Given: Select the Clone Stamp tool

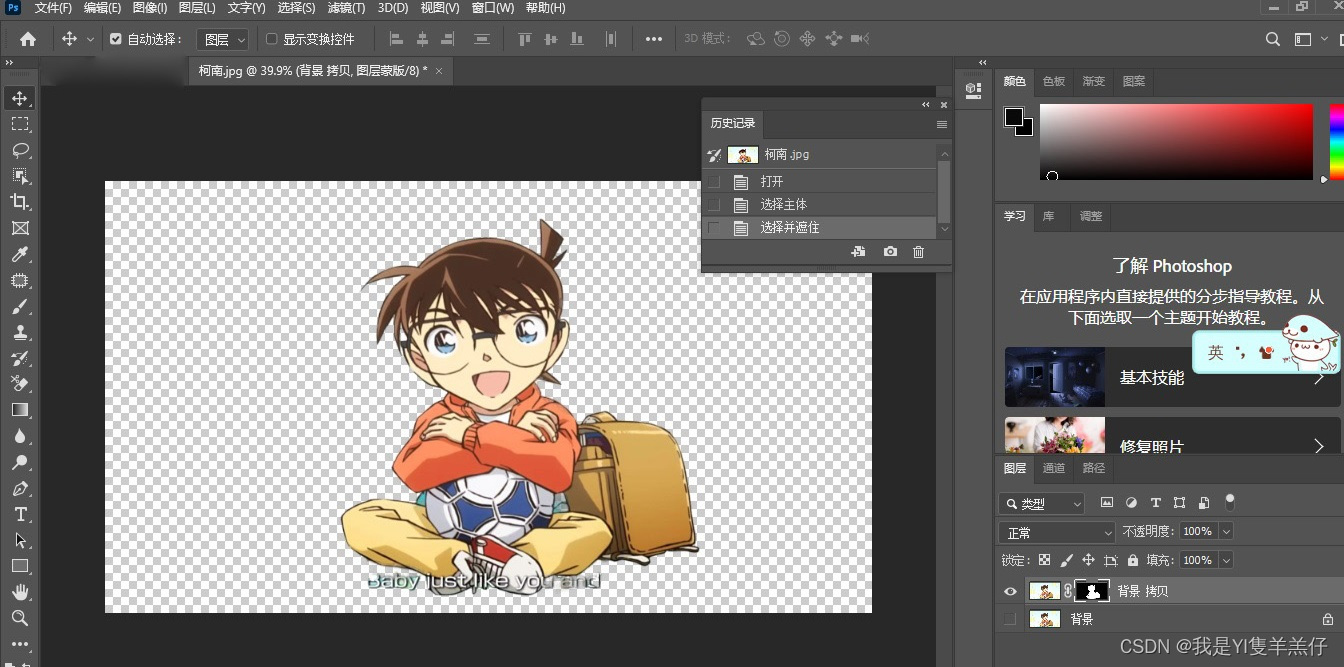Looking at the screenshot, I should pos(20,333).
